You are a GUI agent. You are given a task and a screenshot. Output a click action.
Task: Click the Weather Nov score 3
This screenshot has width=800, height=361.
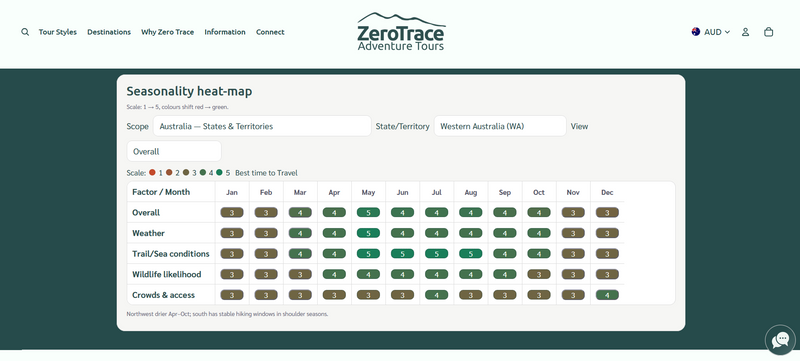[573, 233]
